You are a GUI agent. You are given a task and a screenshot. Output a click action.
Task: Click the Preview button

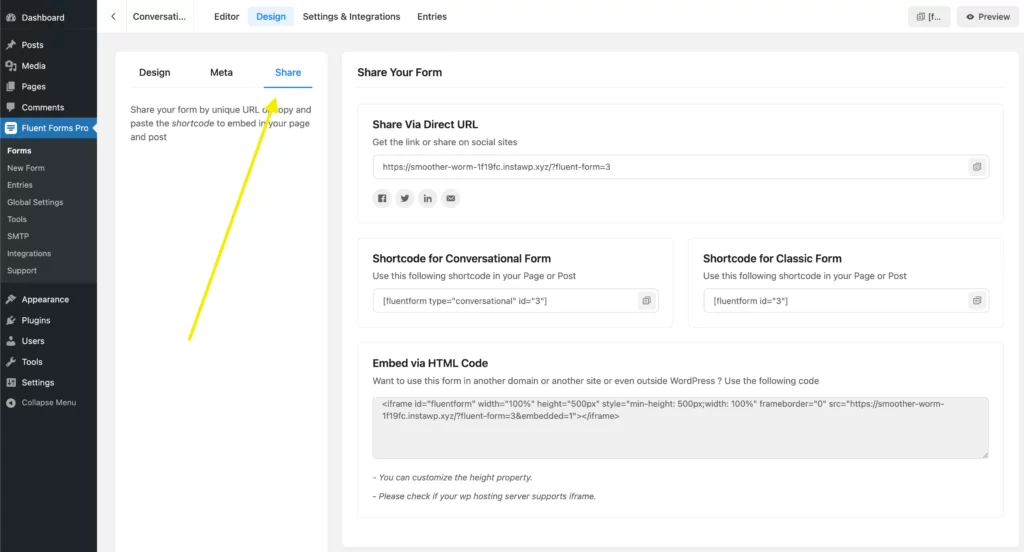pyautogui.click(x=987, y=17)
